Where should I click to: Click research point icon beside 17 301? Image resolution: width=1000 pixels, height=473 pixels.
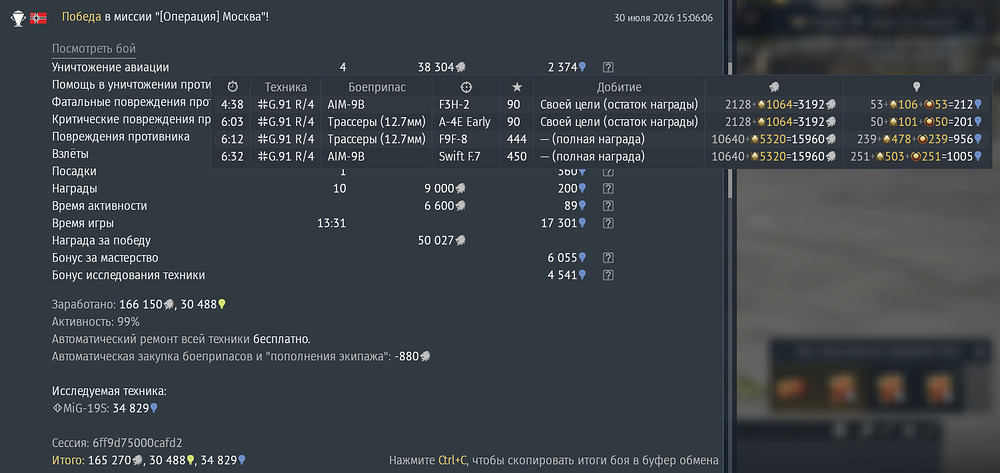pyautogui.click(x=582, y=223)
